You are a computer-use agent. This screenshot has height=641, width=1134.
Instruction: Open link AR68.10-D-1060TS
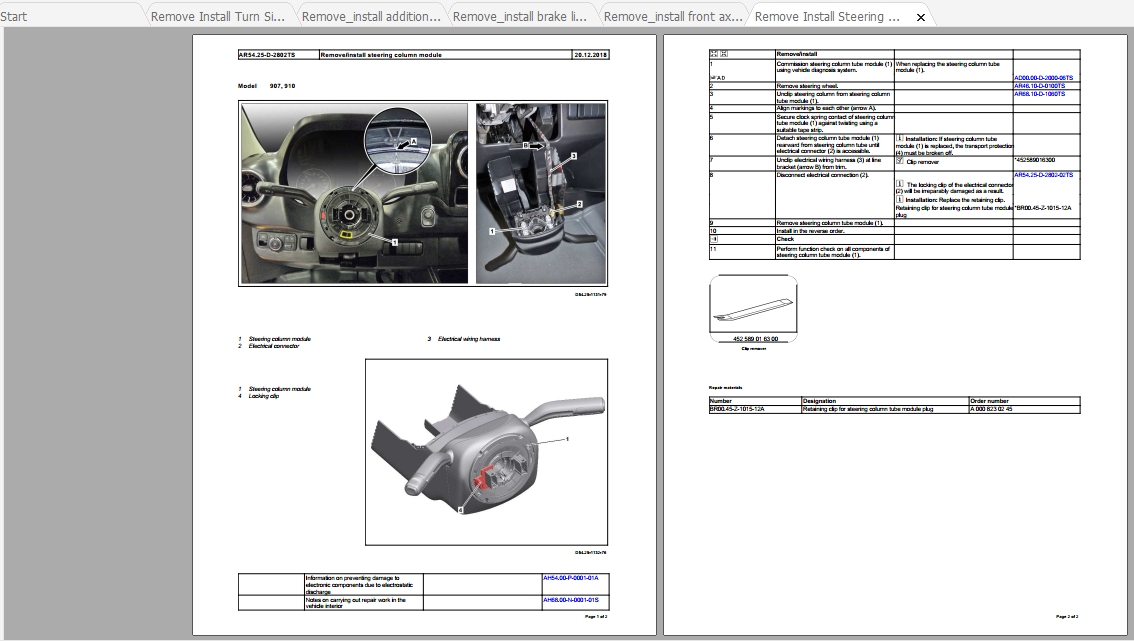(x=1039, y=93)
